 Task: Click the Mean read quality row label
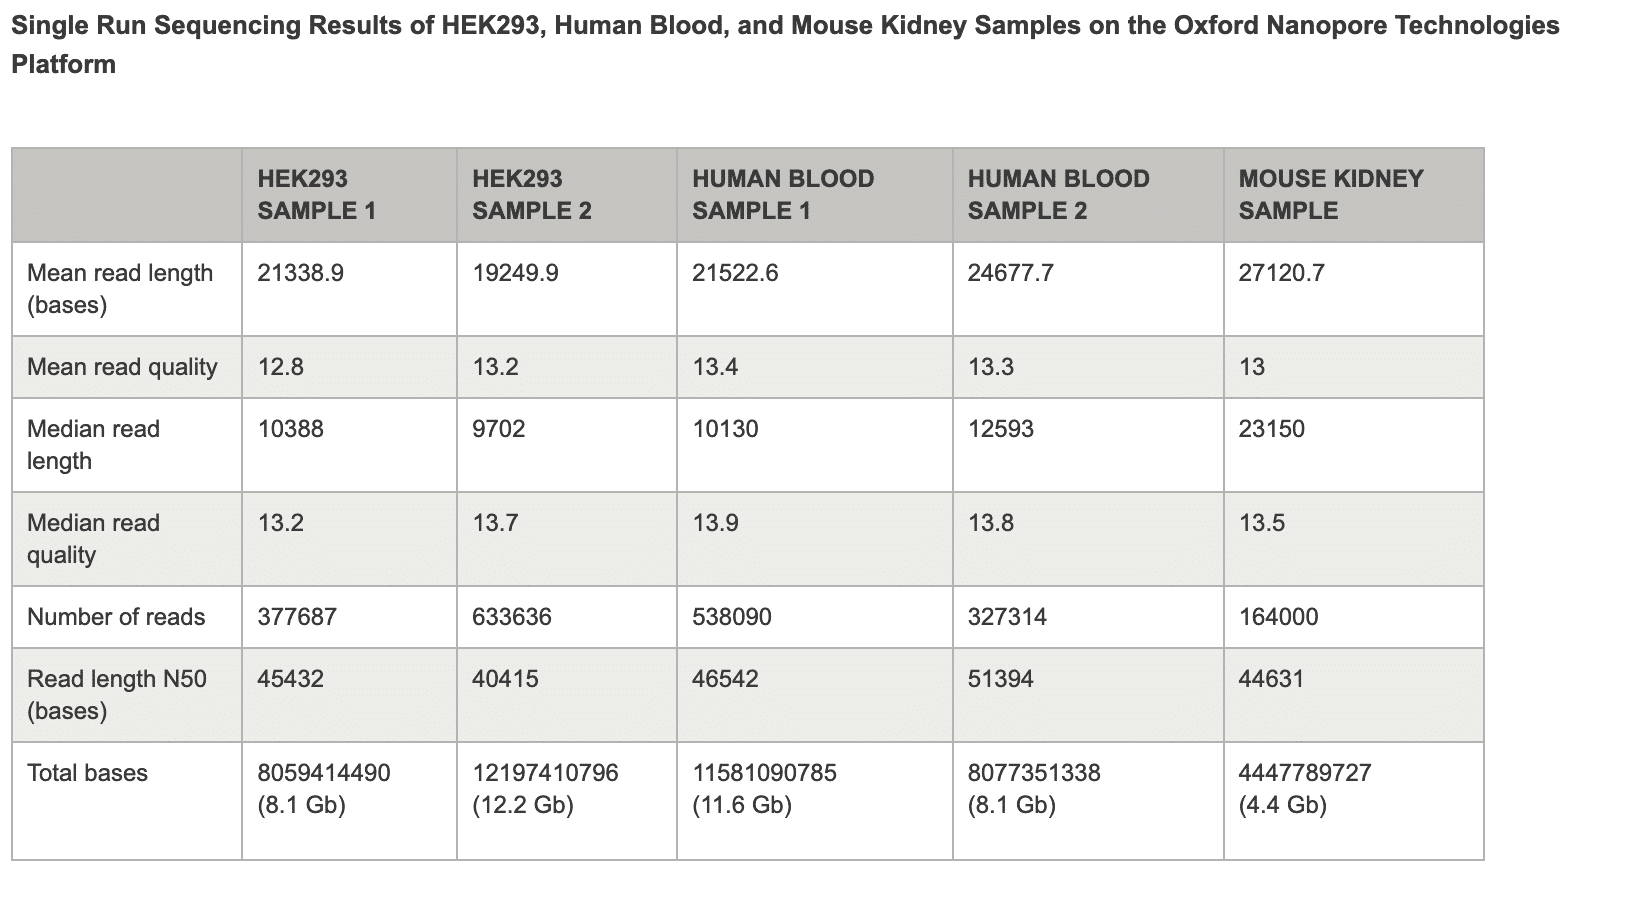[122, 367]
